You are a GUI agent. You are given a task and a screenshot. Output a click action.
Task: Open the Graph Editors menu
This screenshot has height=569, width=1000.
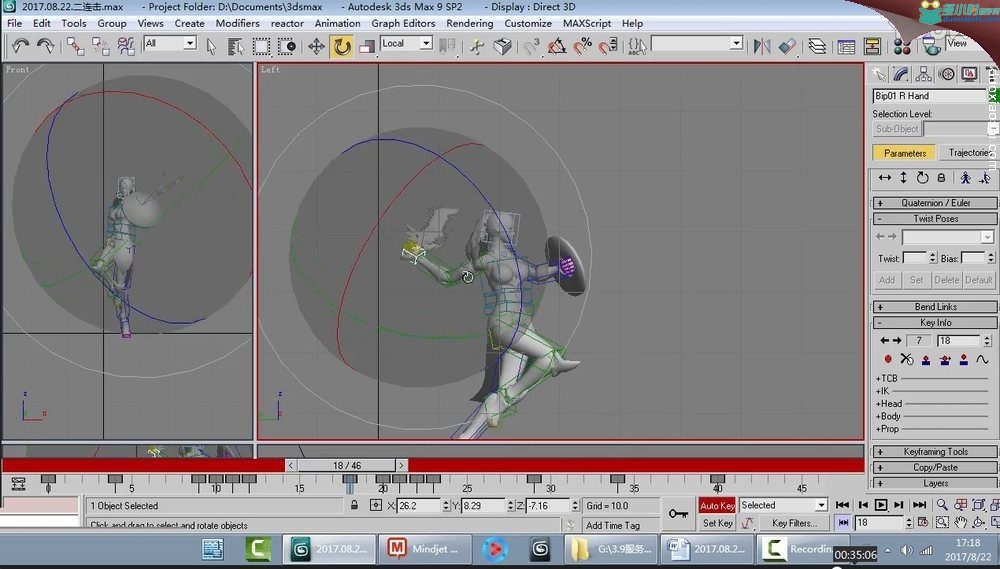click(x=403, y=23)
